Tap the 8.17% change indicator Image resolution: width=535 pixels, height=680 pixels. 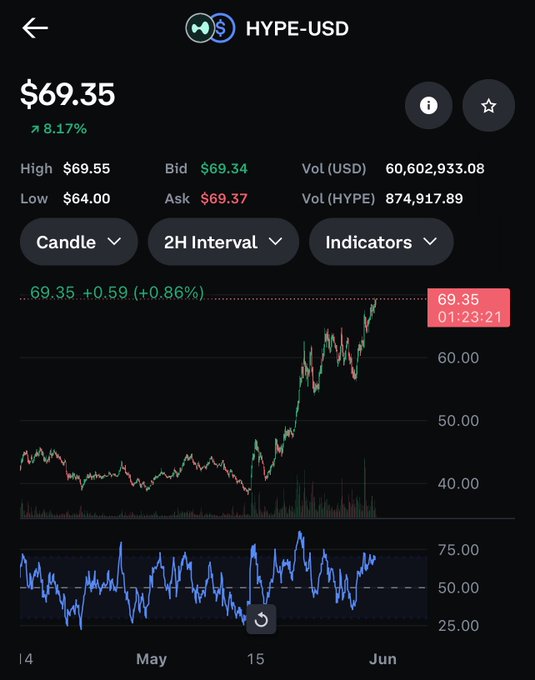(x=59, y=129)
